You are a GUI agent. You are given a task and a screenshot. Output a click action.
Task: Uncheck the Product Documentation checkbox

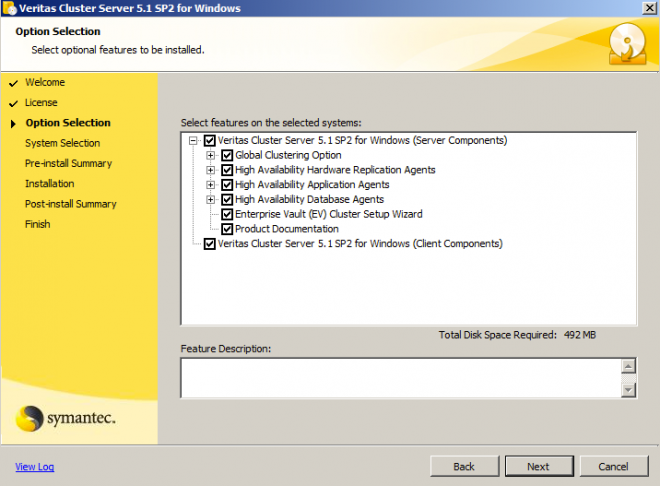pyautogui.click(x=227, y=229)
